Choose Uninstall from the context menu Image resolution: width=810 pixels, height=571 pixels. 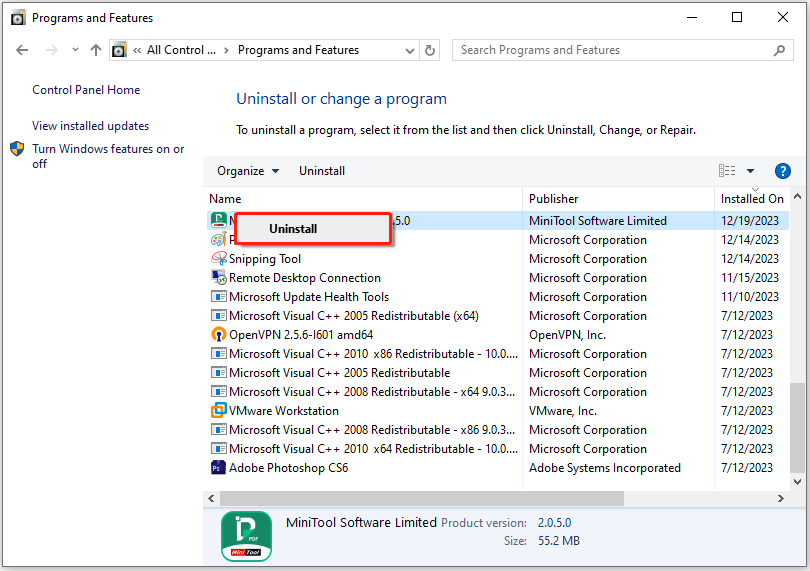(313, 229)
